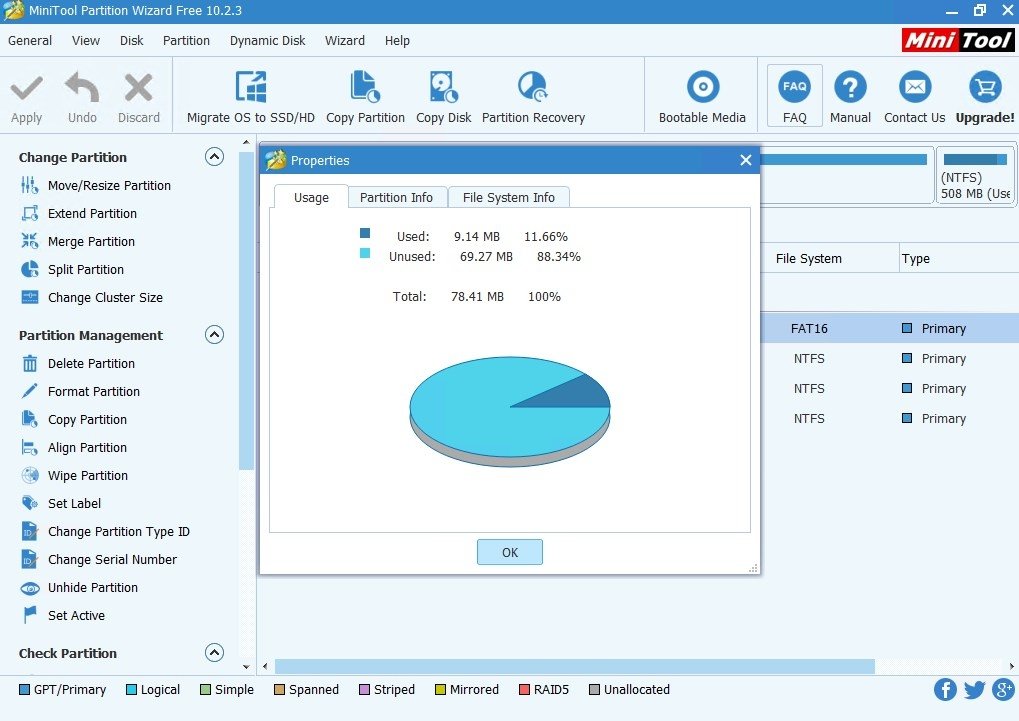
Task: Click OK in Properties dialog
Action: pyautogui.click(x=510, y=552)
